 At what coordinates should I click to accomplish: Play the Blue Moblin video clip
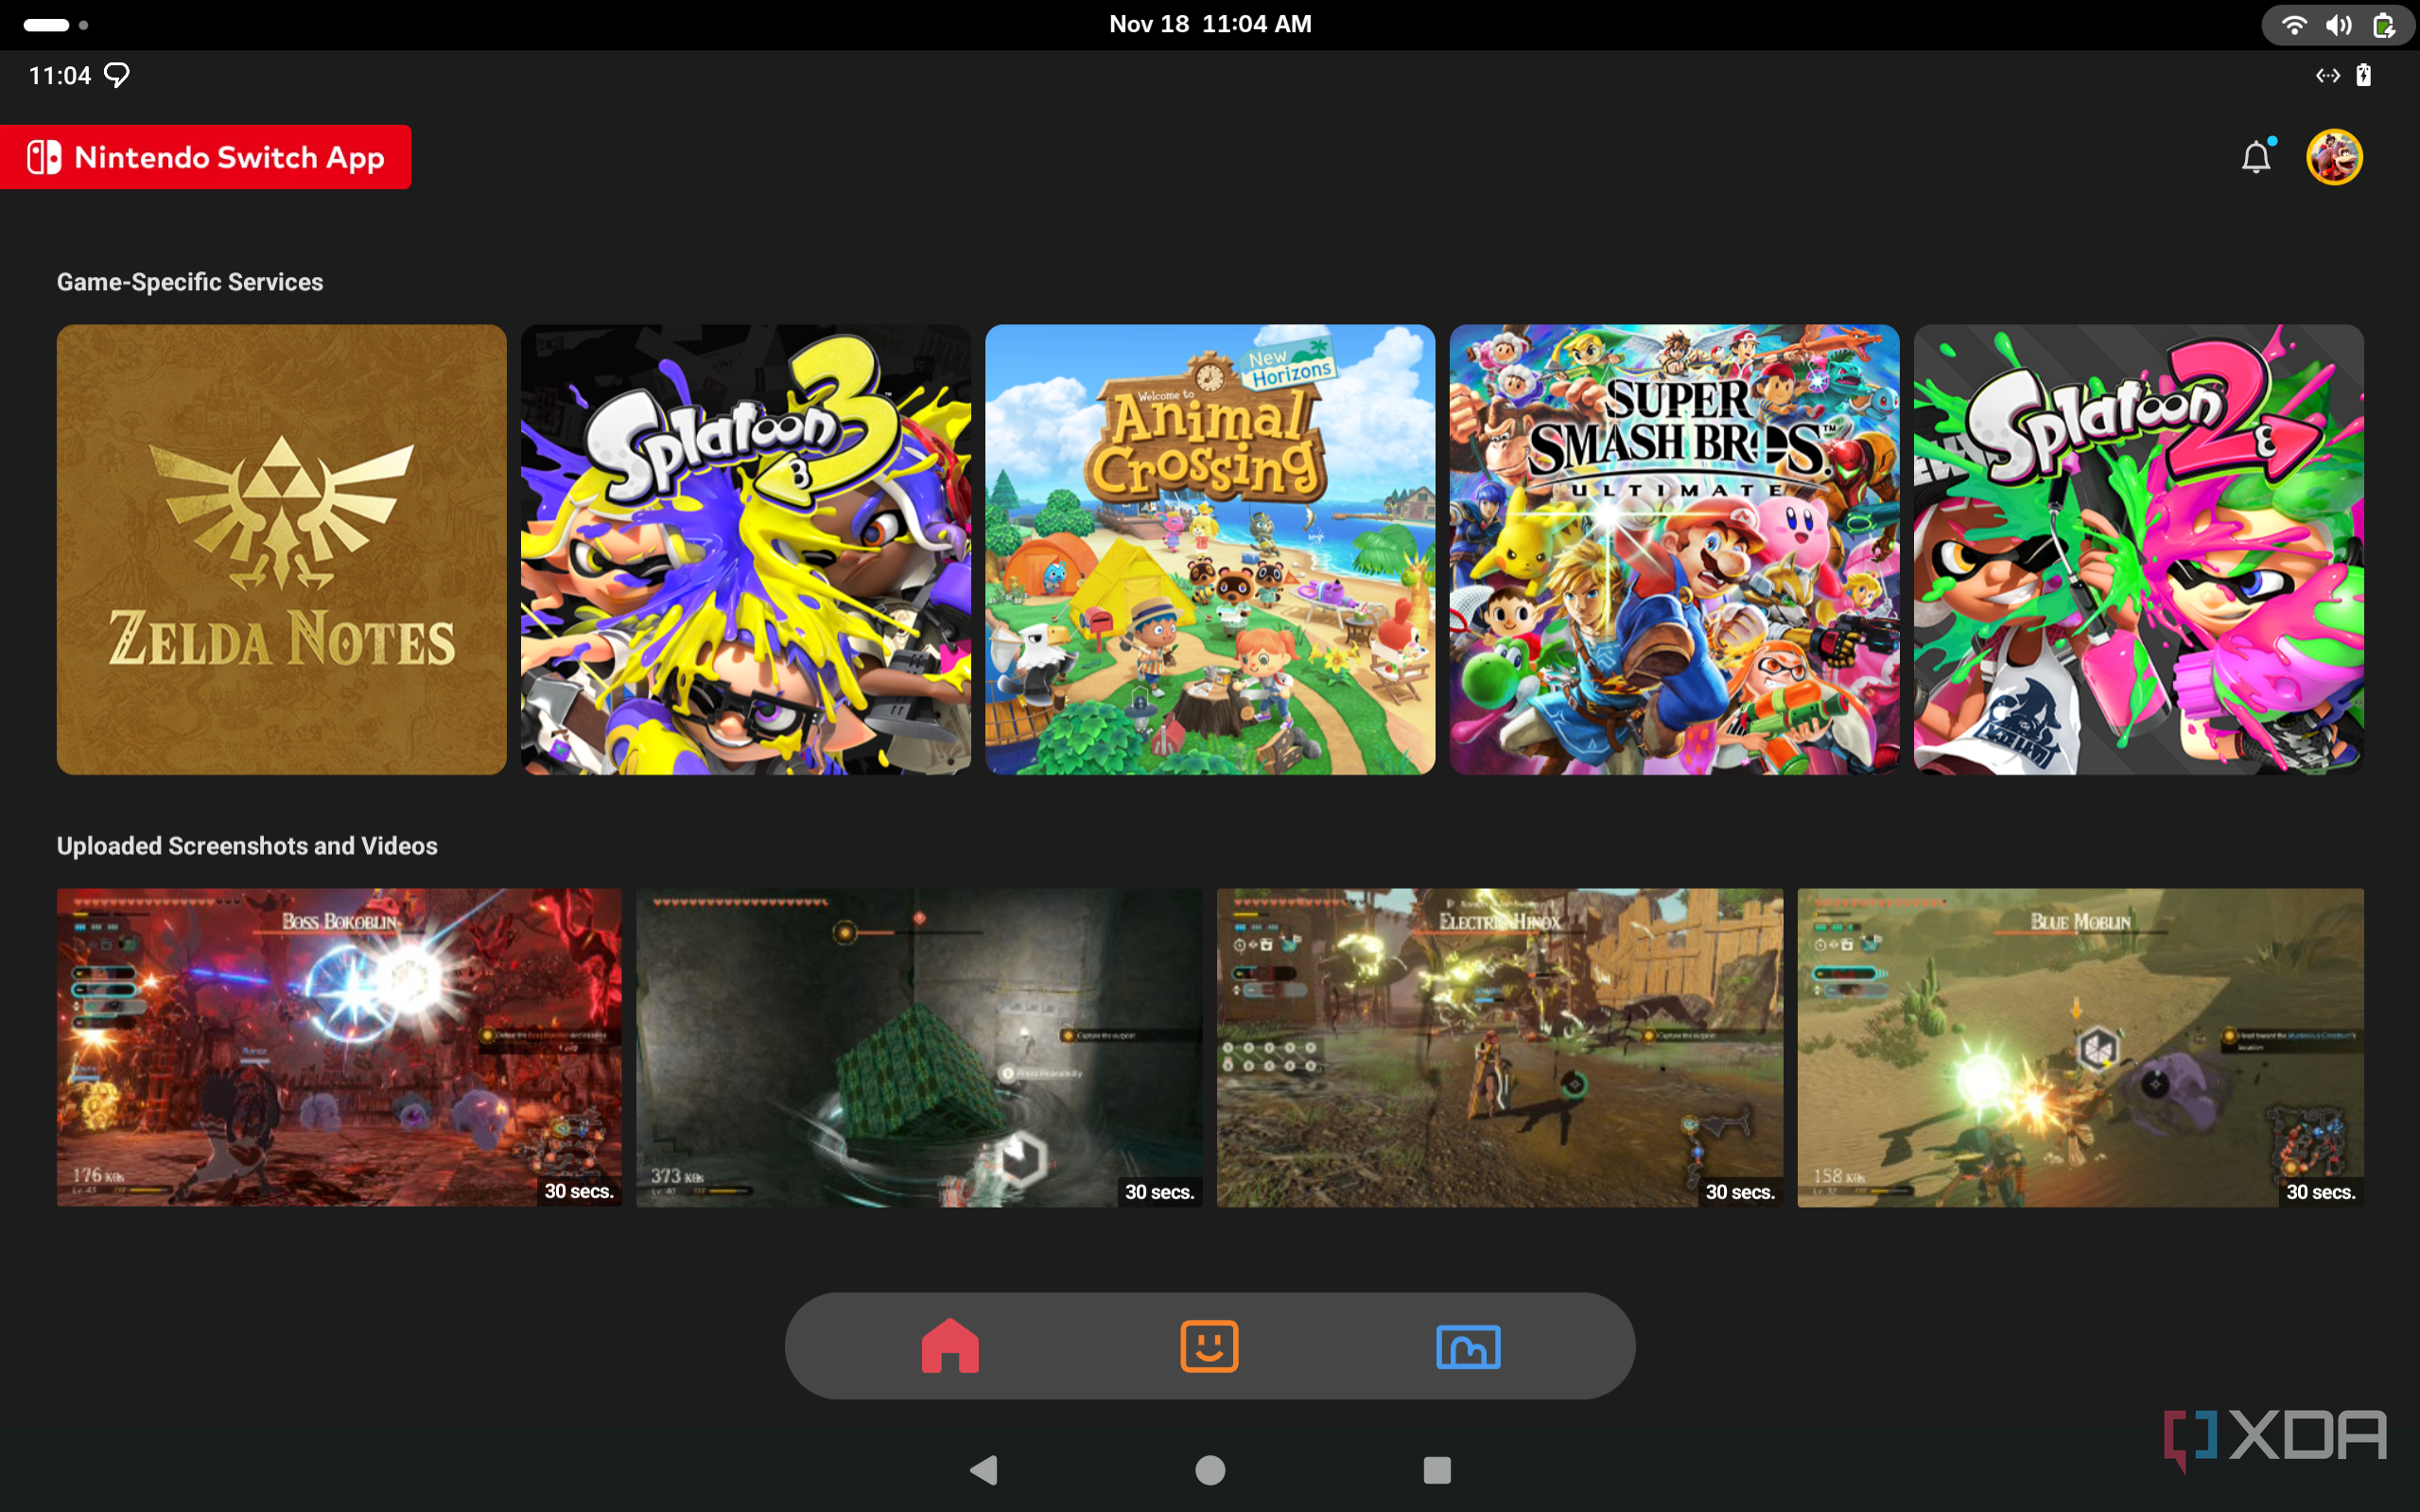click(x=2080, y=1047)
